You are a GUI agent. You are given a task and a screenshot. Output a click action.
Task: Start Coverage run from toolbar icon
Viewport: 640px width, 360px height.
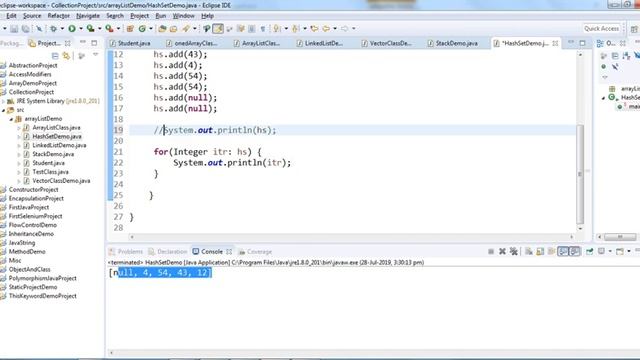(90, 29)
